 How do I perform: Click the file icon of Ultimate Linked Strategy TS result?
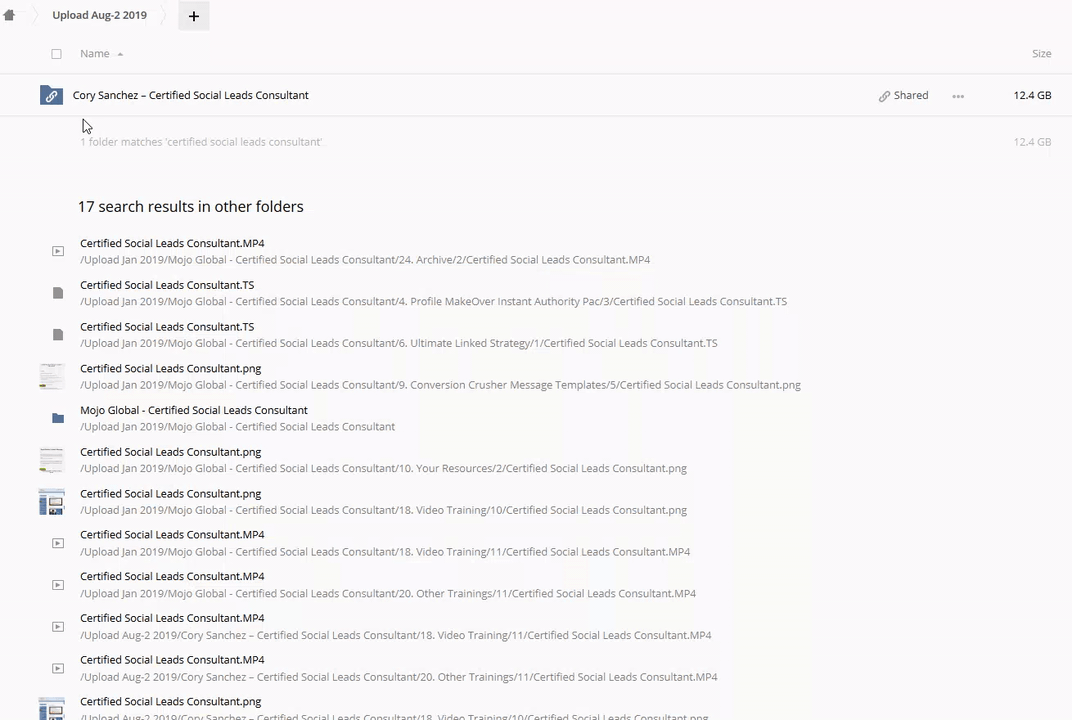[x=58, y=335]
